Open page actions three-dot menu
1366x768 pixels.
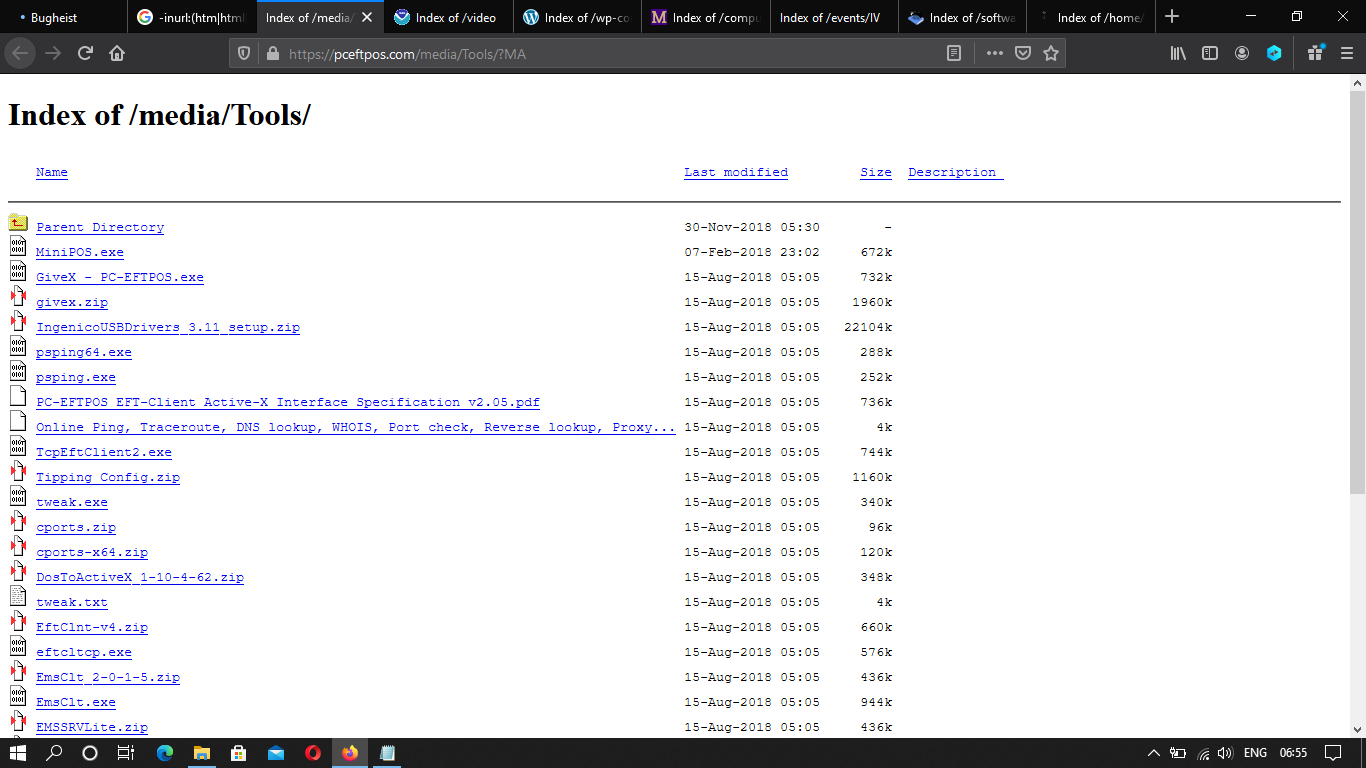click(x=994, y=54)
